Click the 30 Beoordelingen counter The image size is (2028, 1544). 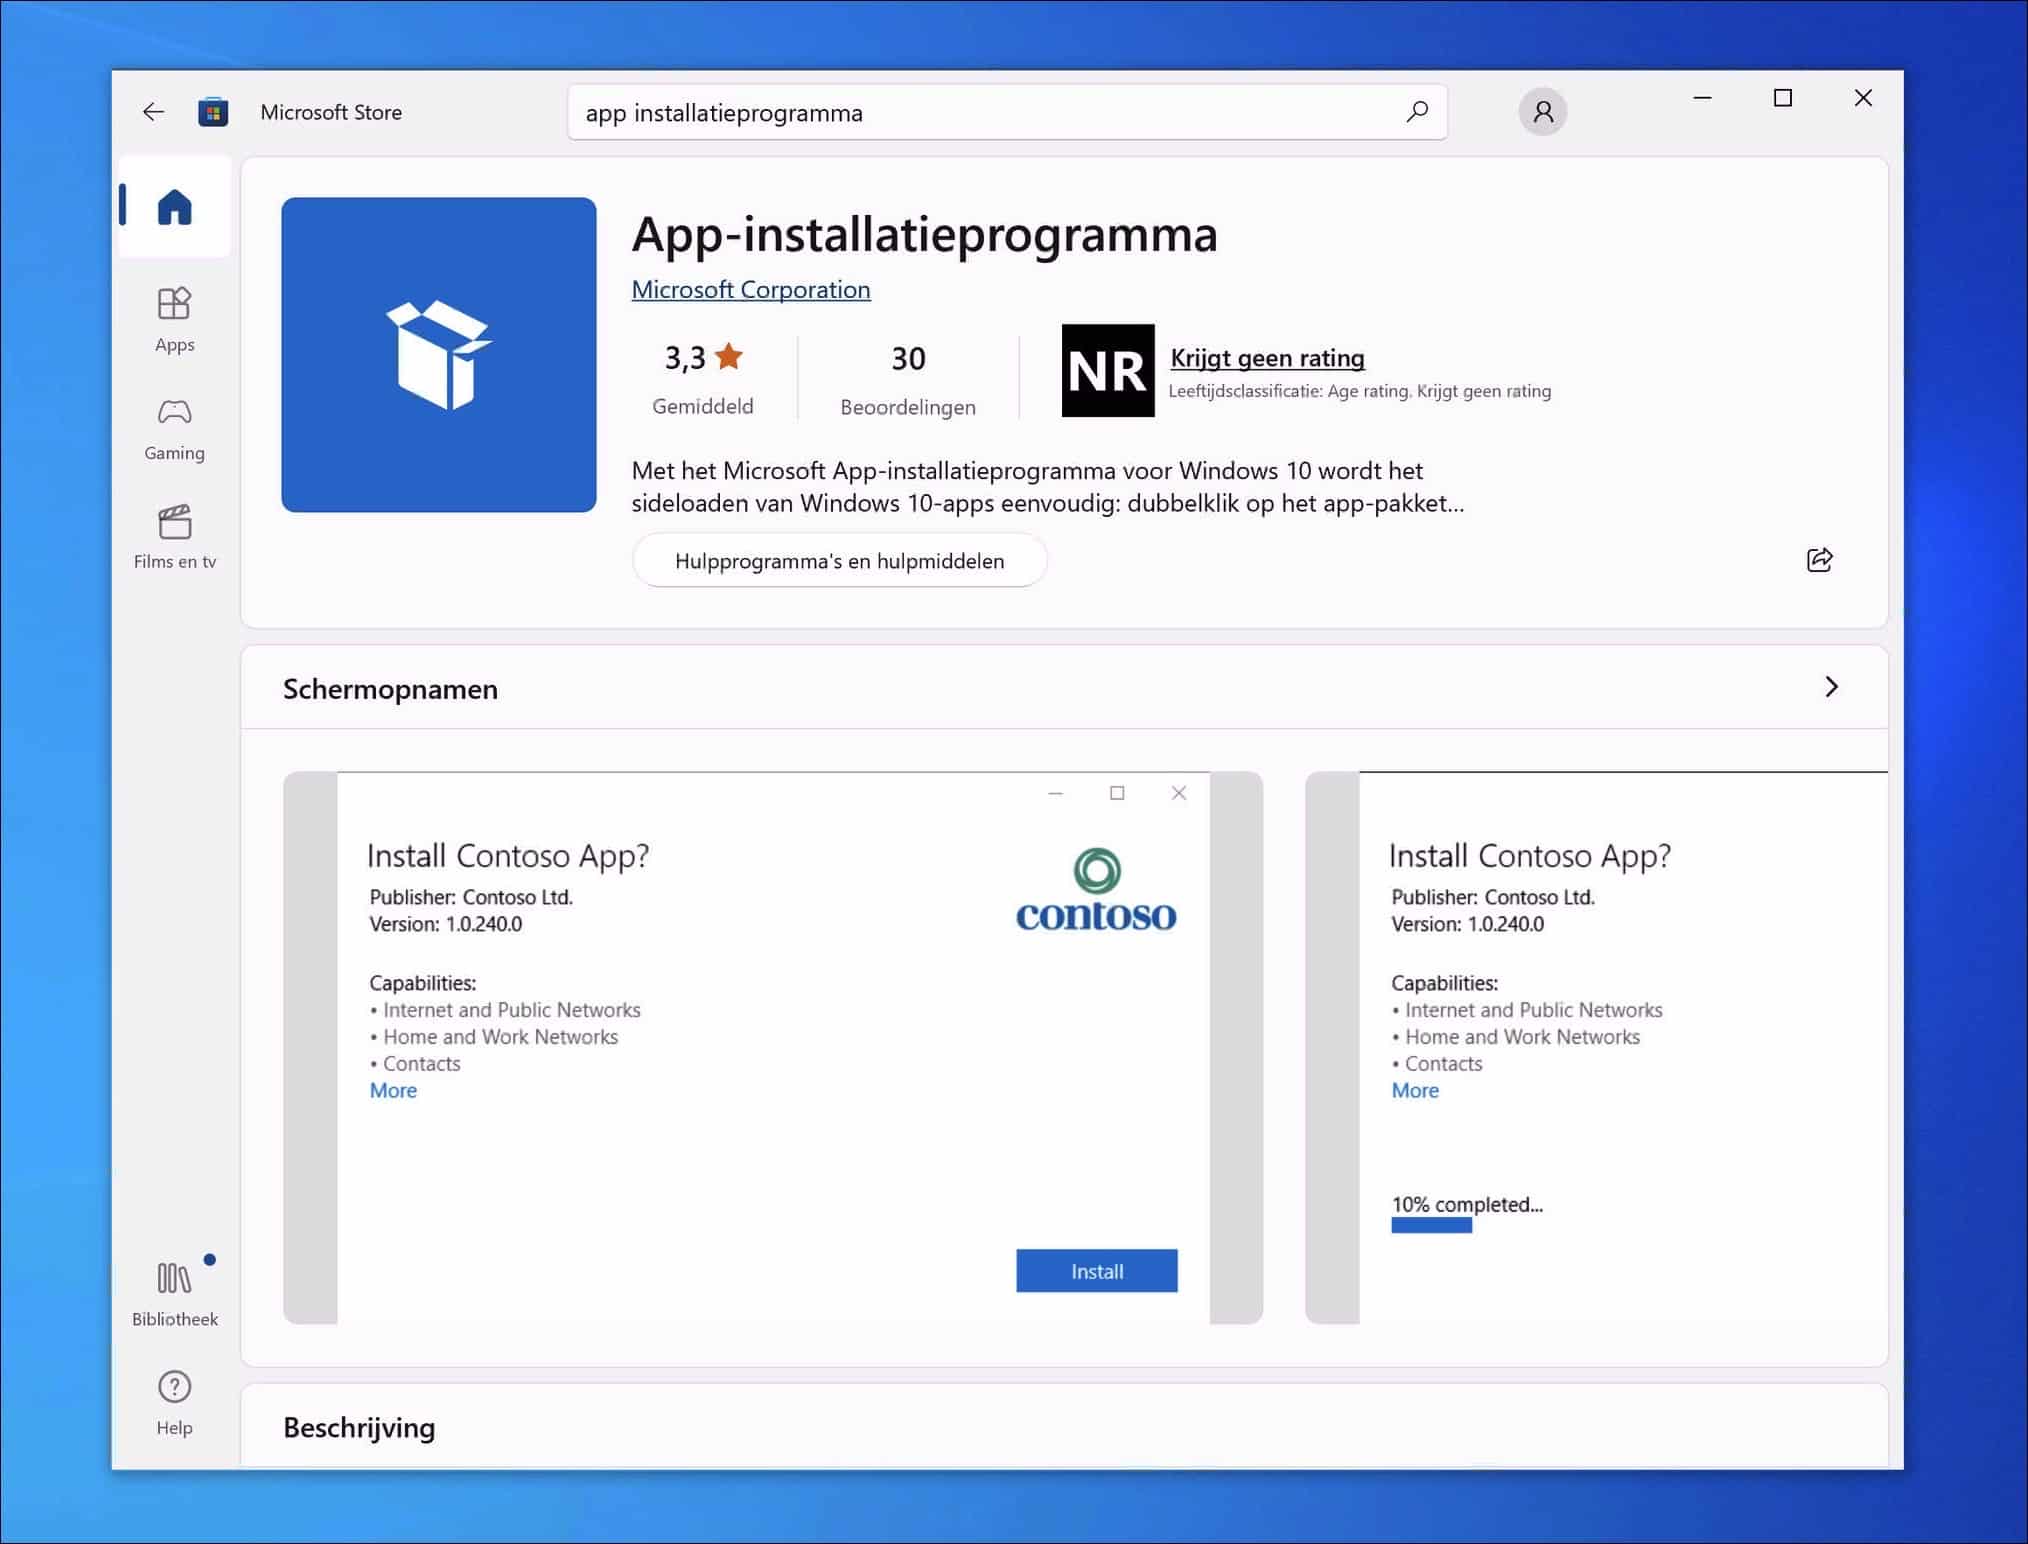[906, 377]
